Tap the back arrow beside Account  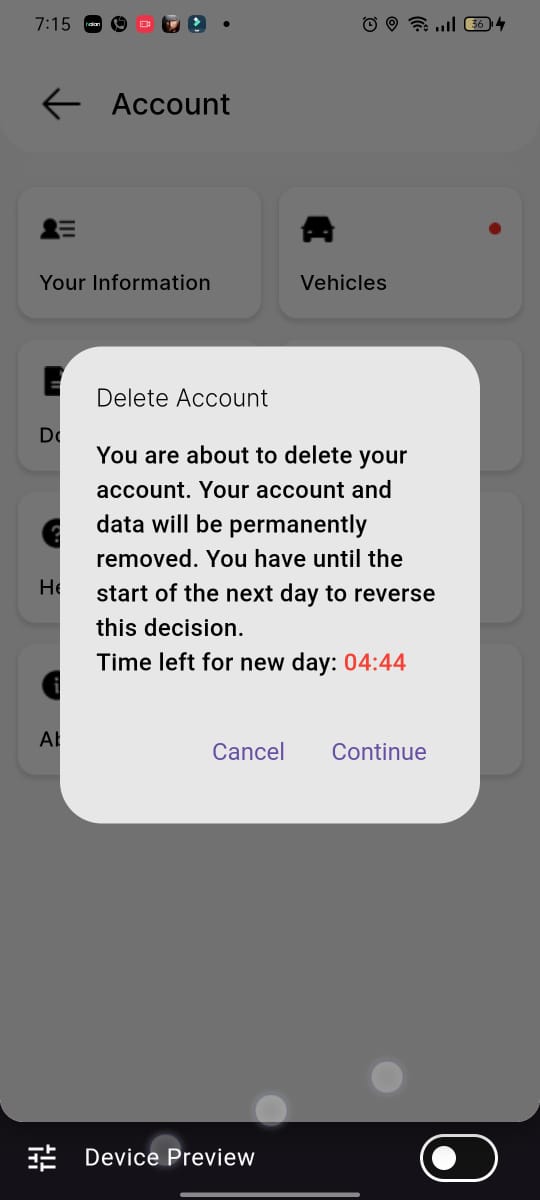[x=61, y=104]
